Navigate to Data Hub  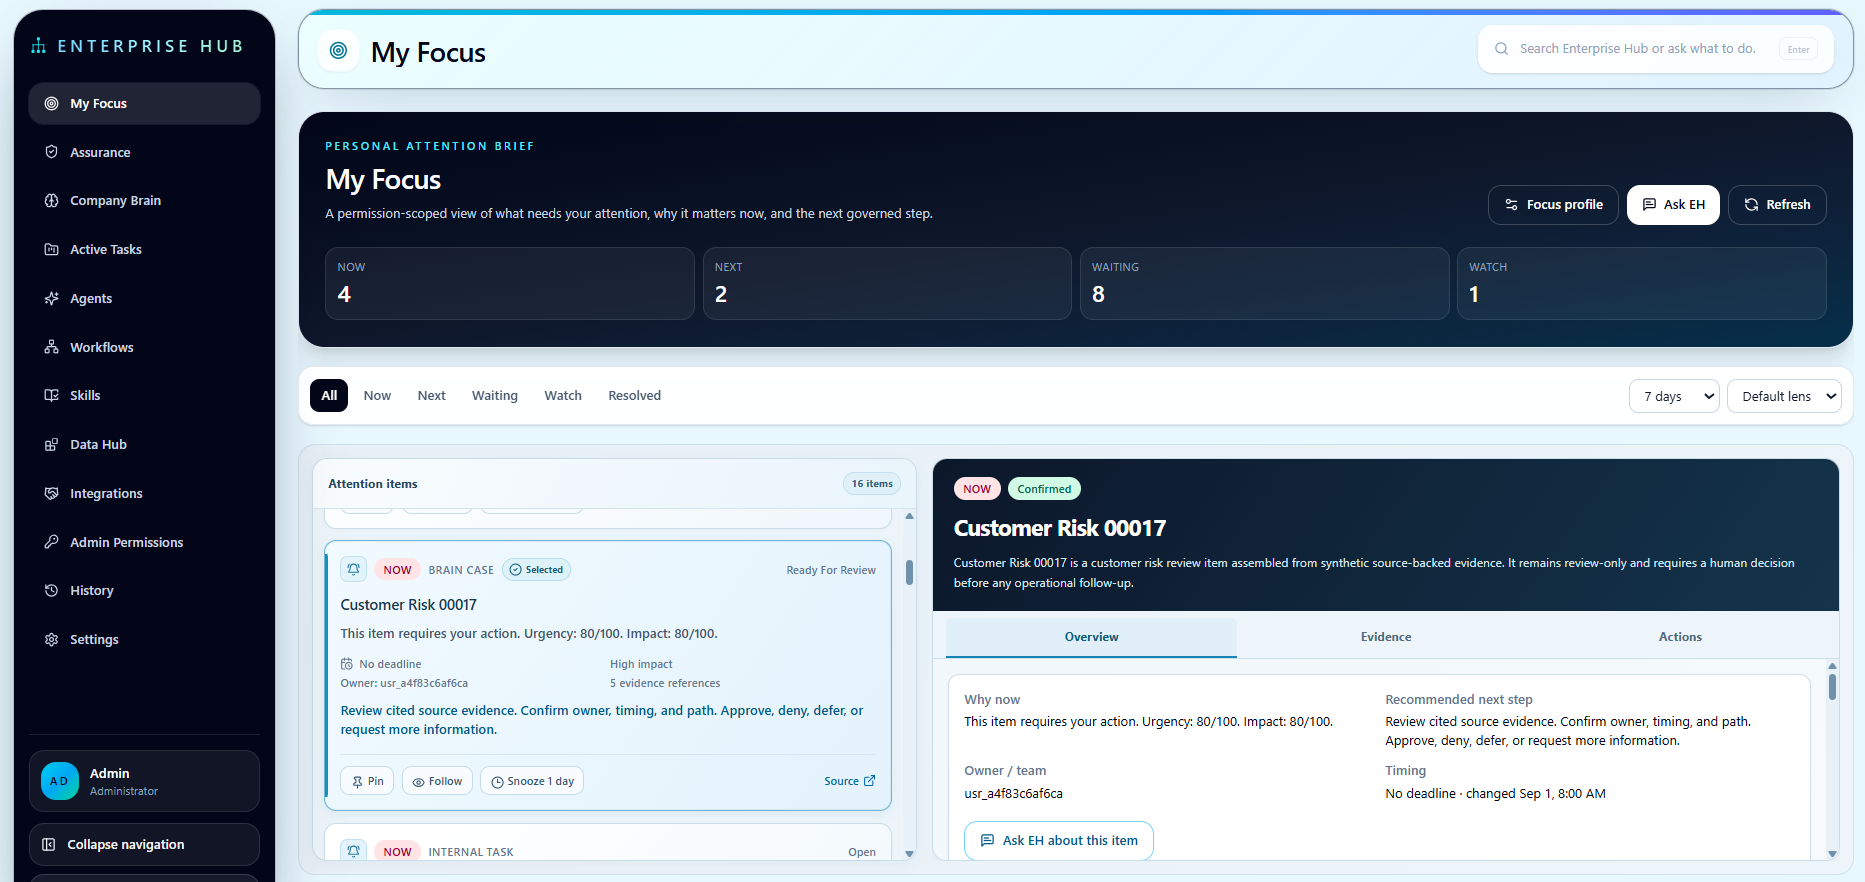click(x=144, y=444)
